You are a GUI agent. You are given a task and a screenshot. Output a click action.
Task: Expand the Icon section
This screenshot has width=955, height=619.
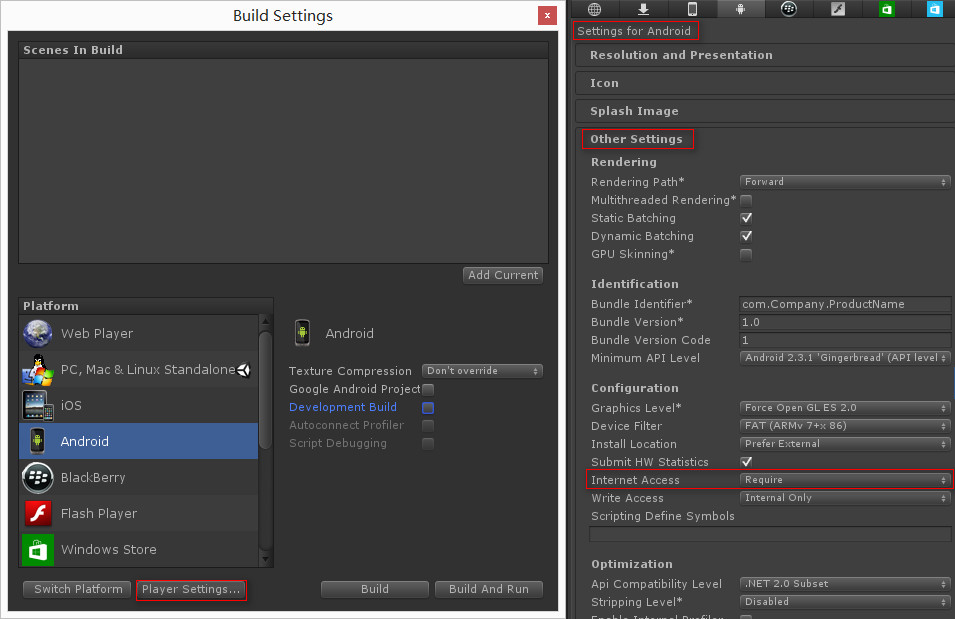pyautogui.click(x=765, y=83)
